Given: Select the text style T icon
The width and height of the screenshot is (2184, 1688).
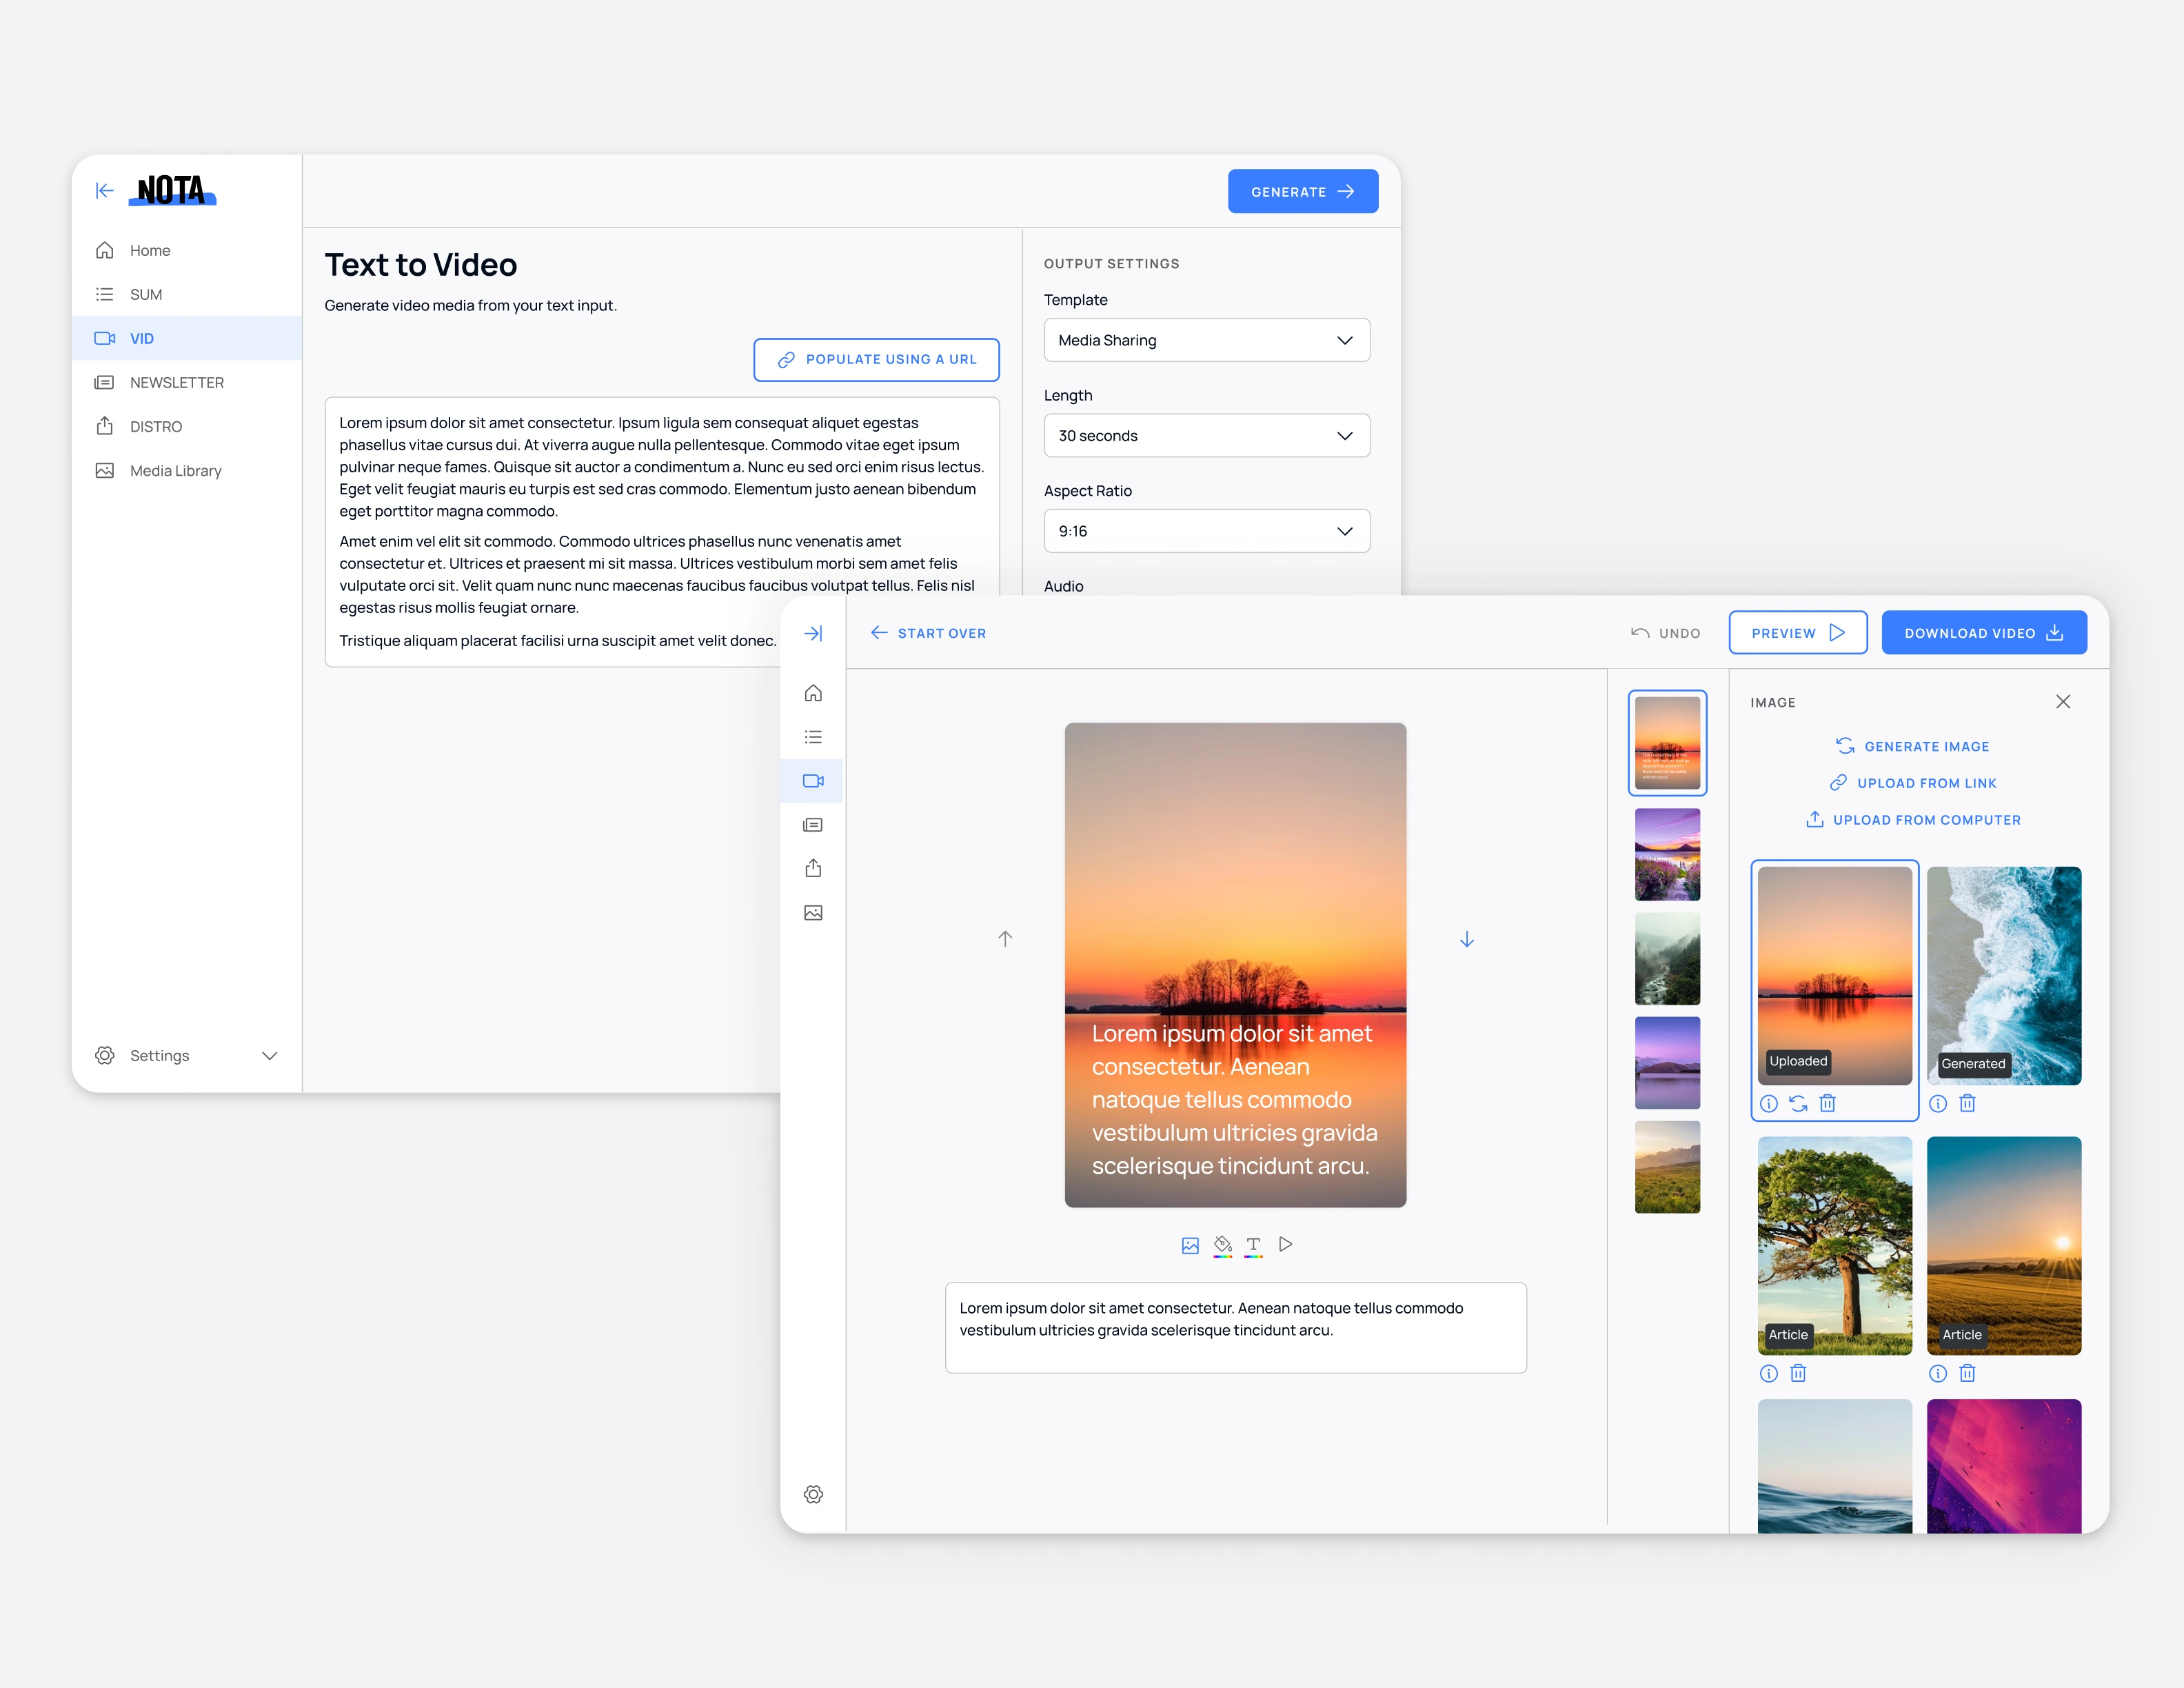Looking at the screenshot, I should point(1253,1245).
